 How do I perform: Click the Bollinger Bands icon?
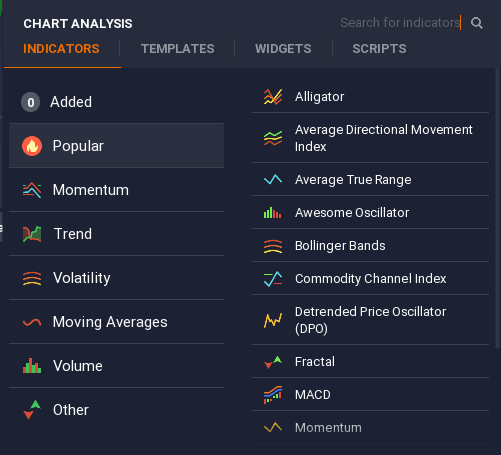click(273, 246)
